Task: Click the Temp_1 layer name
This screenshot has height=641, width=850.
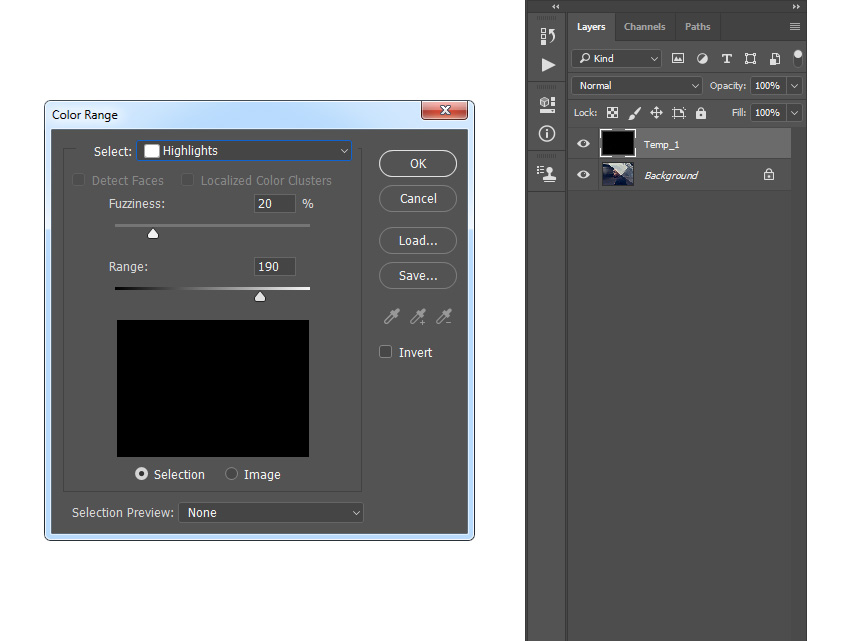Action: pyautogui.click(x=661, y=144)
